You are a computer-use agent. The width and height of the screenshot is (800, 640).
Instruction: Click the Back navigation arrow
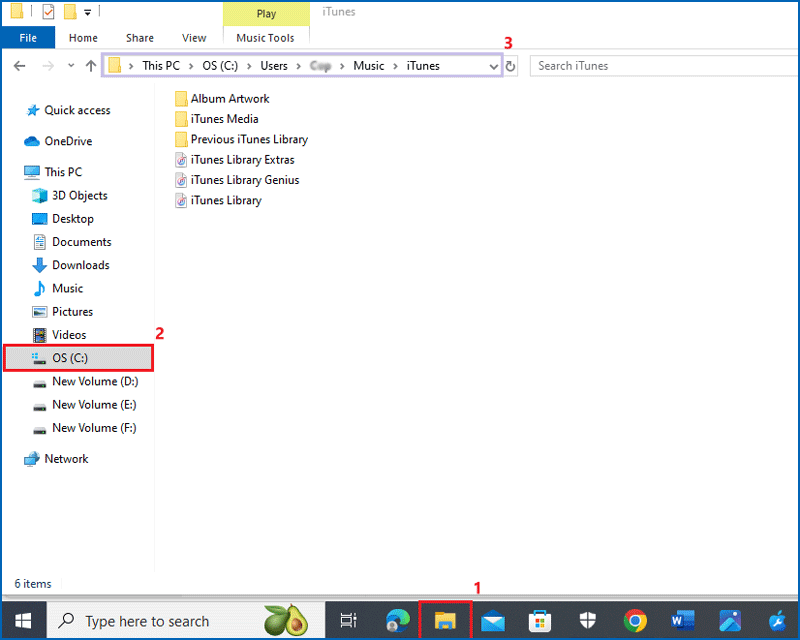click(19, 66)
